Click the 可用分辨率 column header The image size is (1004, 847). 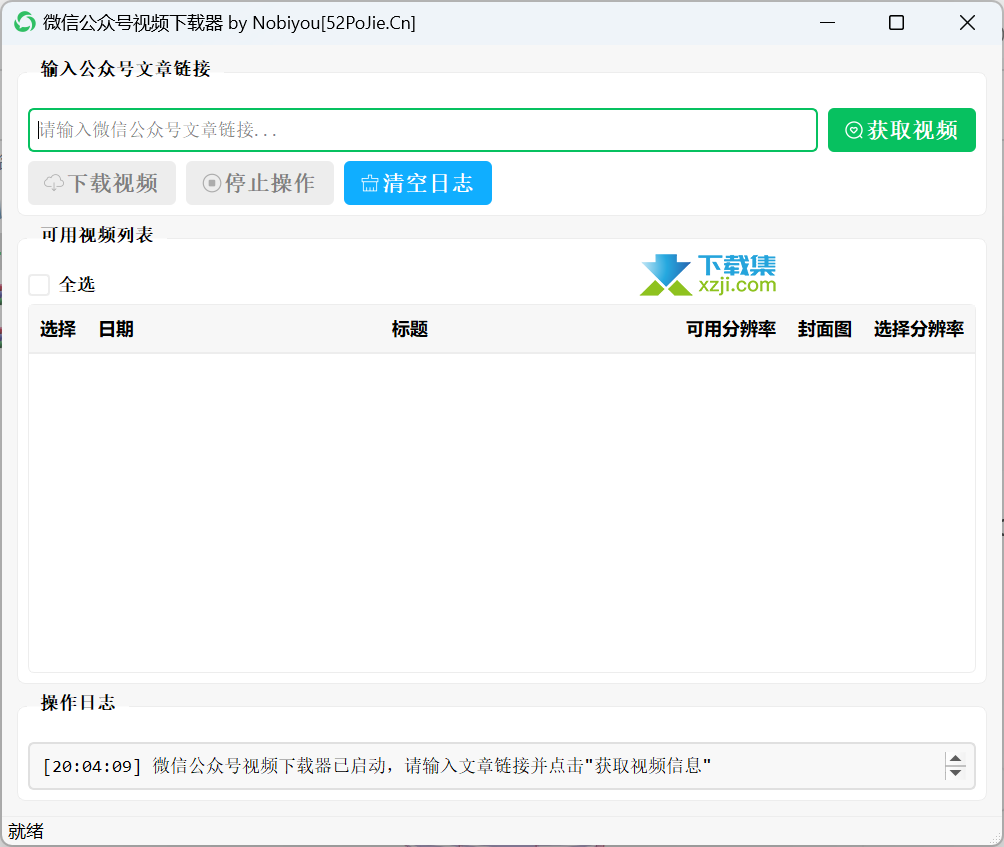pyautogui.click(x=731, y=329)
